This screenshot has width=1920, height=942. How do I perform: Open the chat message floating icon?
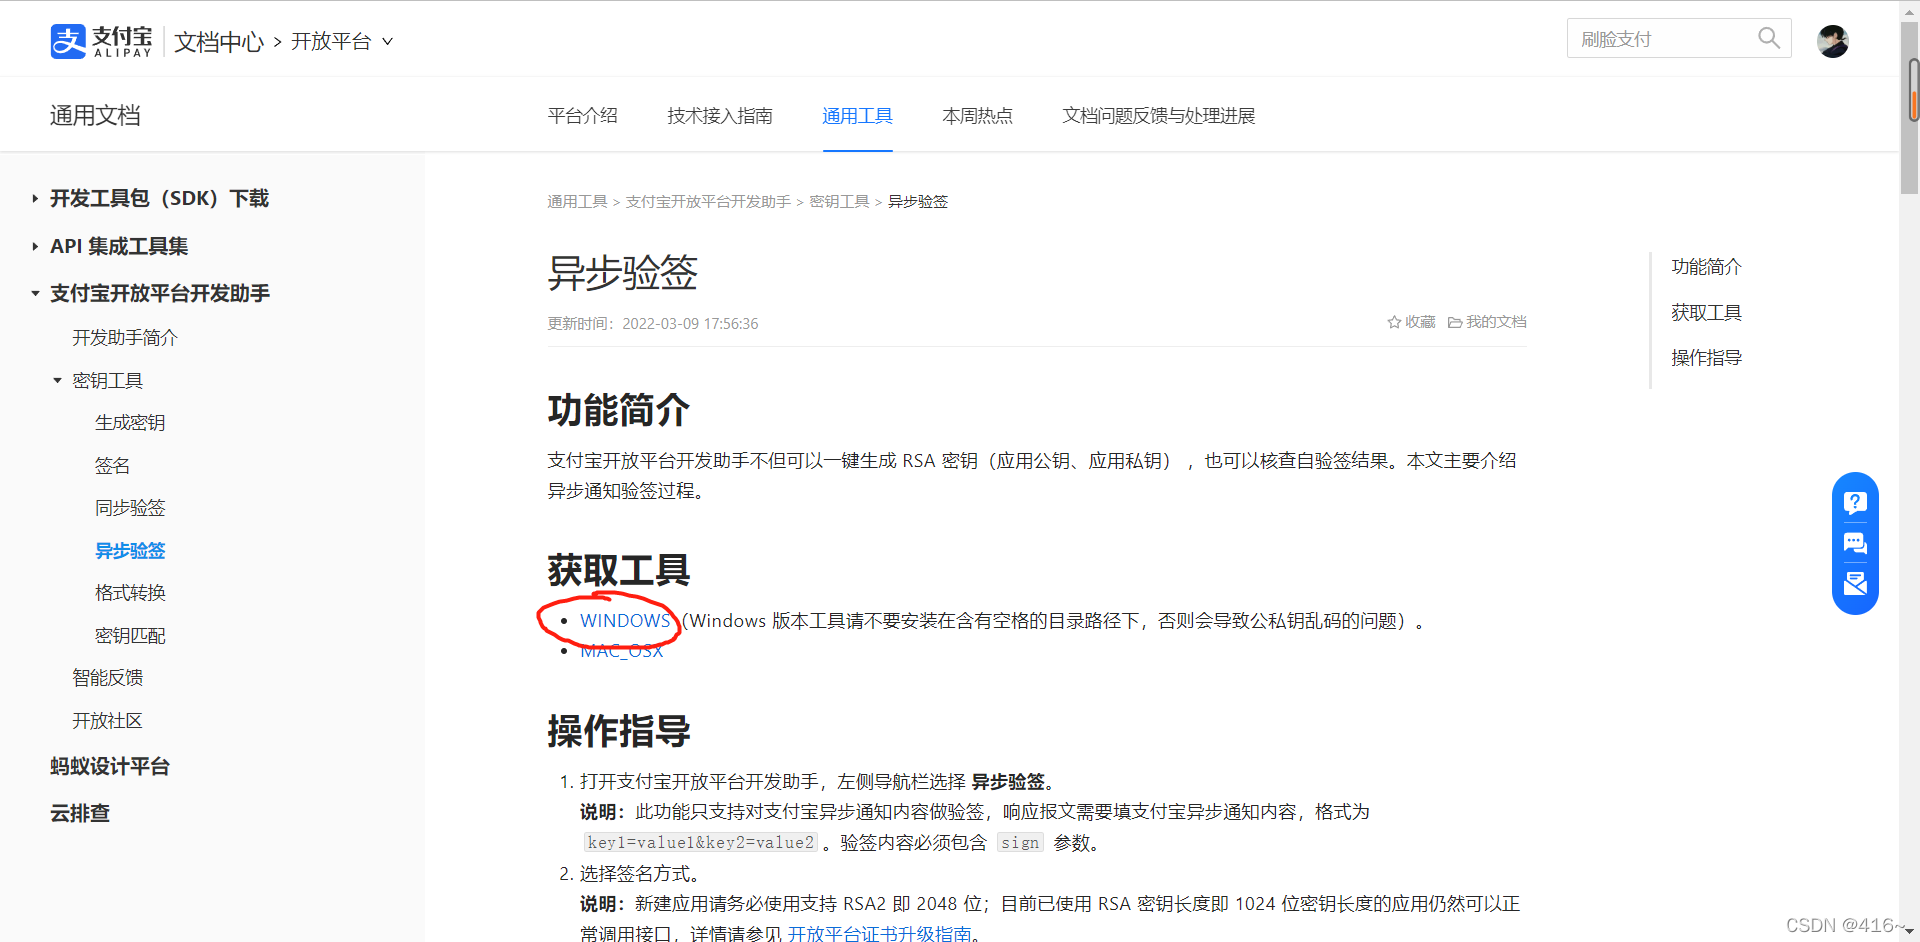(x=1855, y=543)
